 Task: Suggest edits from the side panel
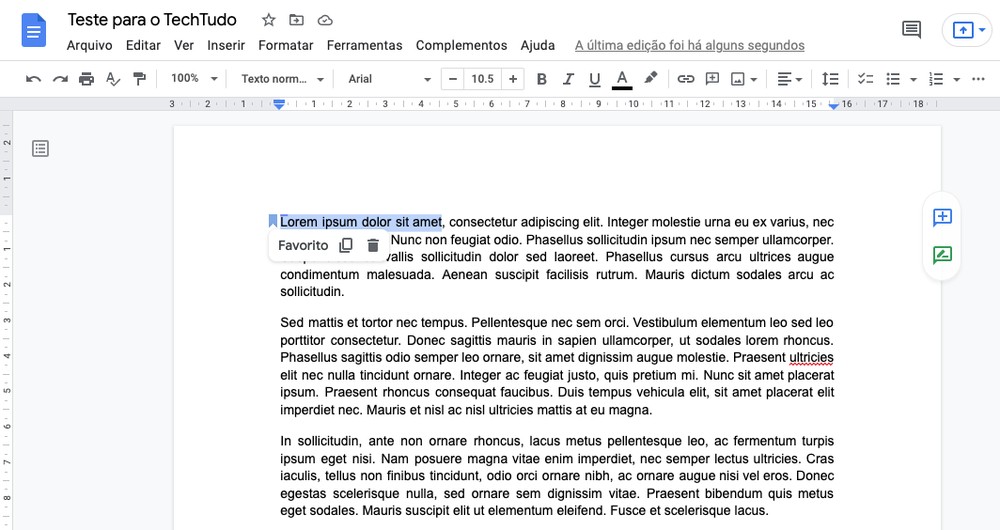point(942,255)
